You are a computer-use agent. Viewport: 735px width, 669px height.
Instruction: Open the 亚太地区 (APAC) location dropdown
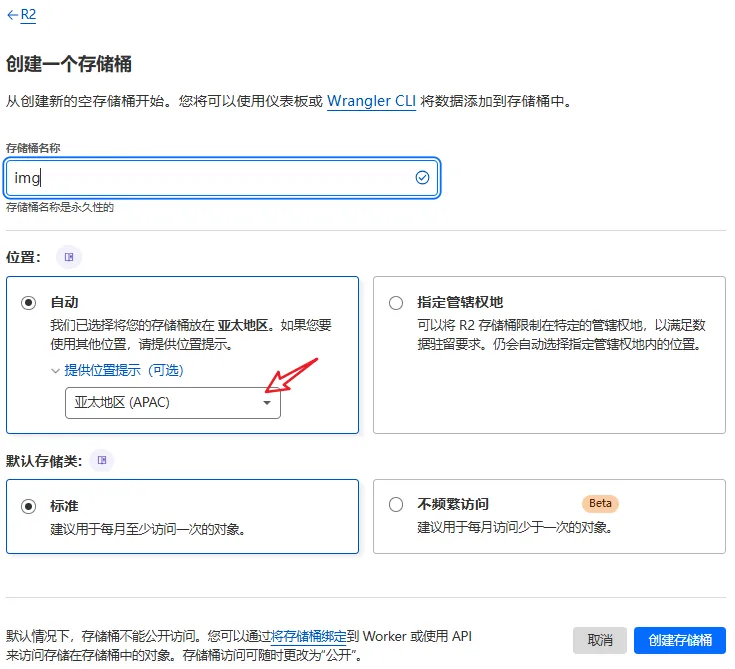(173, 403)
